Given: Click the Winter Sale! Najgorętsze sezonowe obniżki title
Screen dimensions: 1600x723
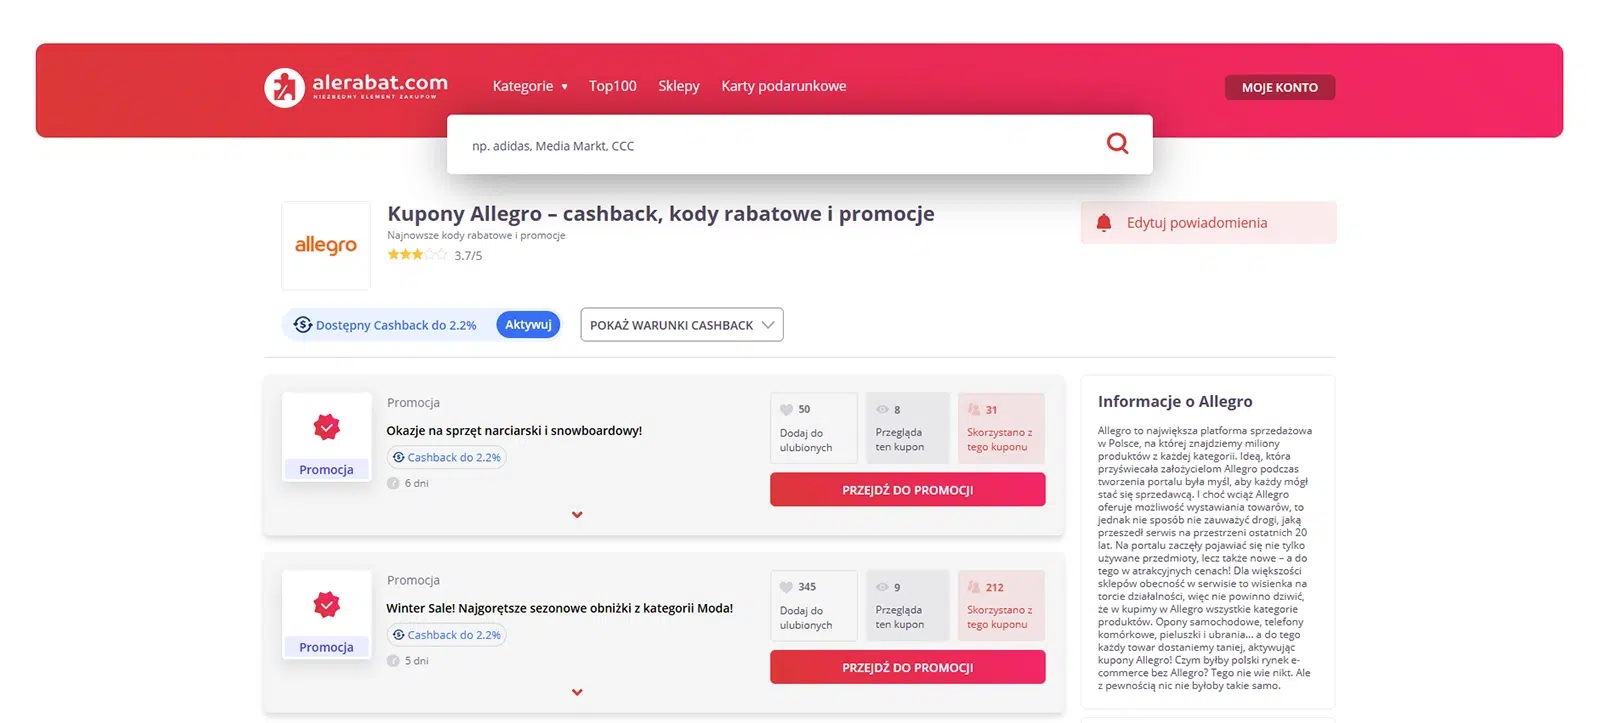Looking at the screenshot, I should coord(560,608).
